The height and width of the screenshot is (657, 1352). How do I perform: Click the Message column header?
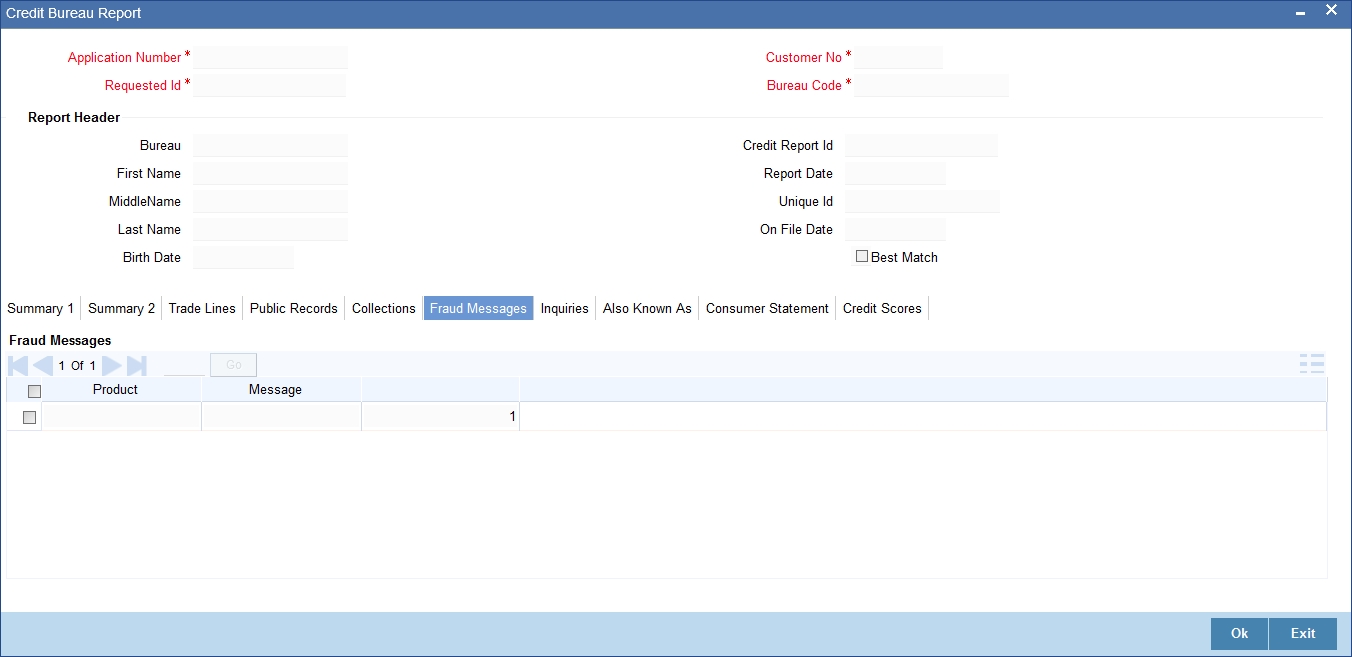pos(275,389)
